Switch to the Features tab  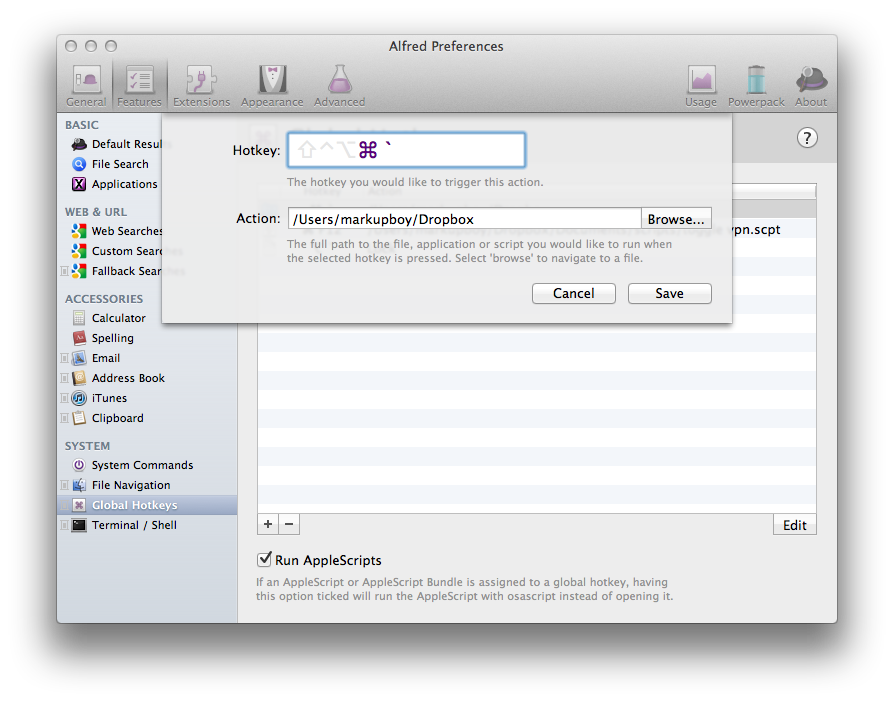(x=139, y=86)
